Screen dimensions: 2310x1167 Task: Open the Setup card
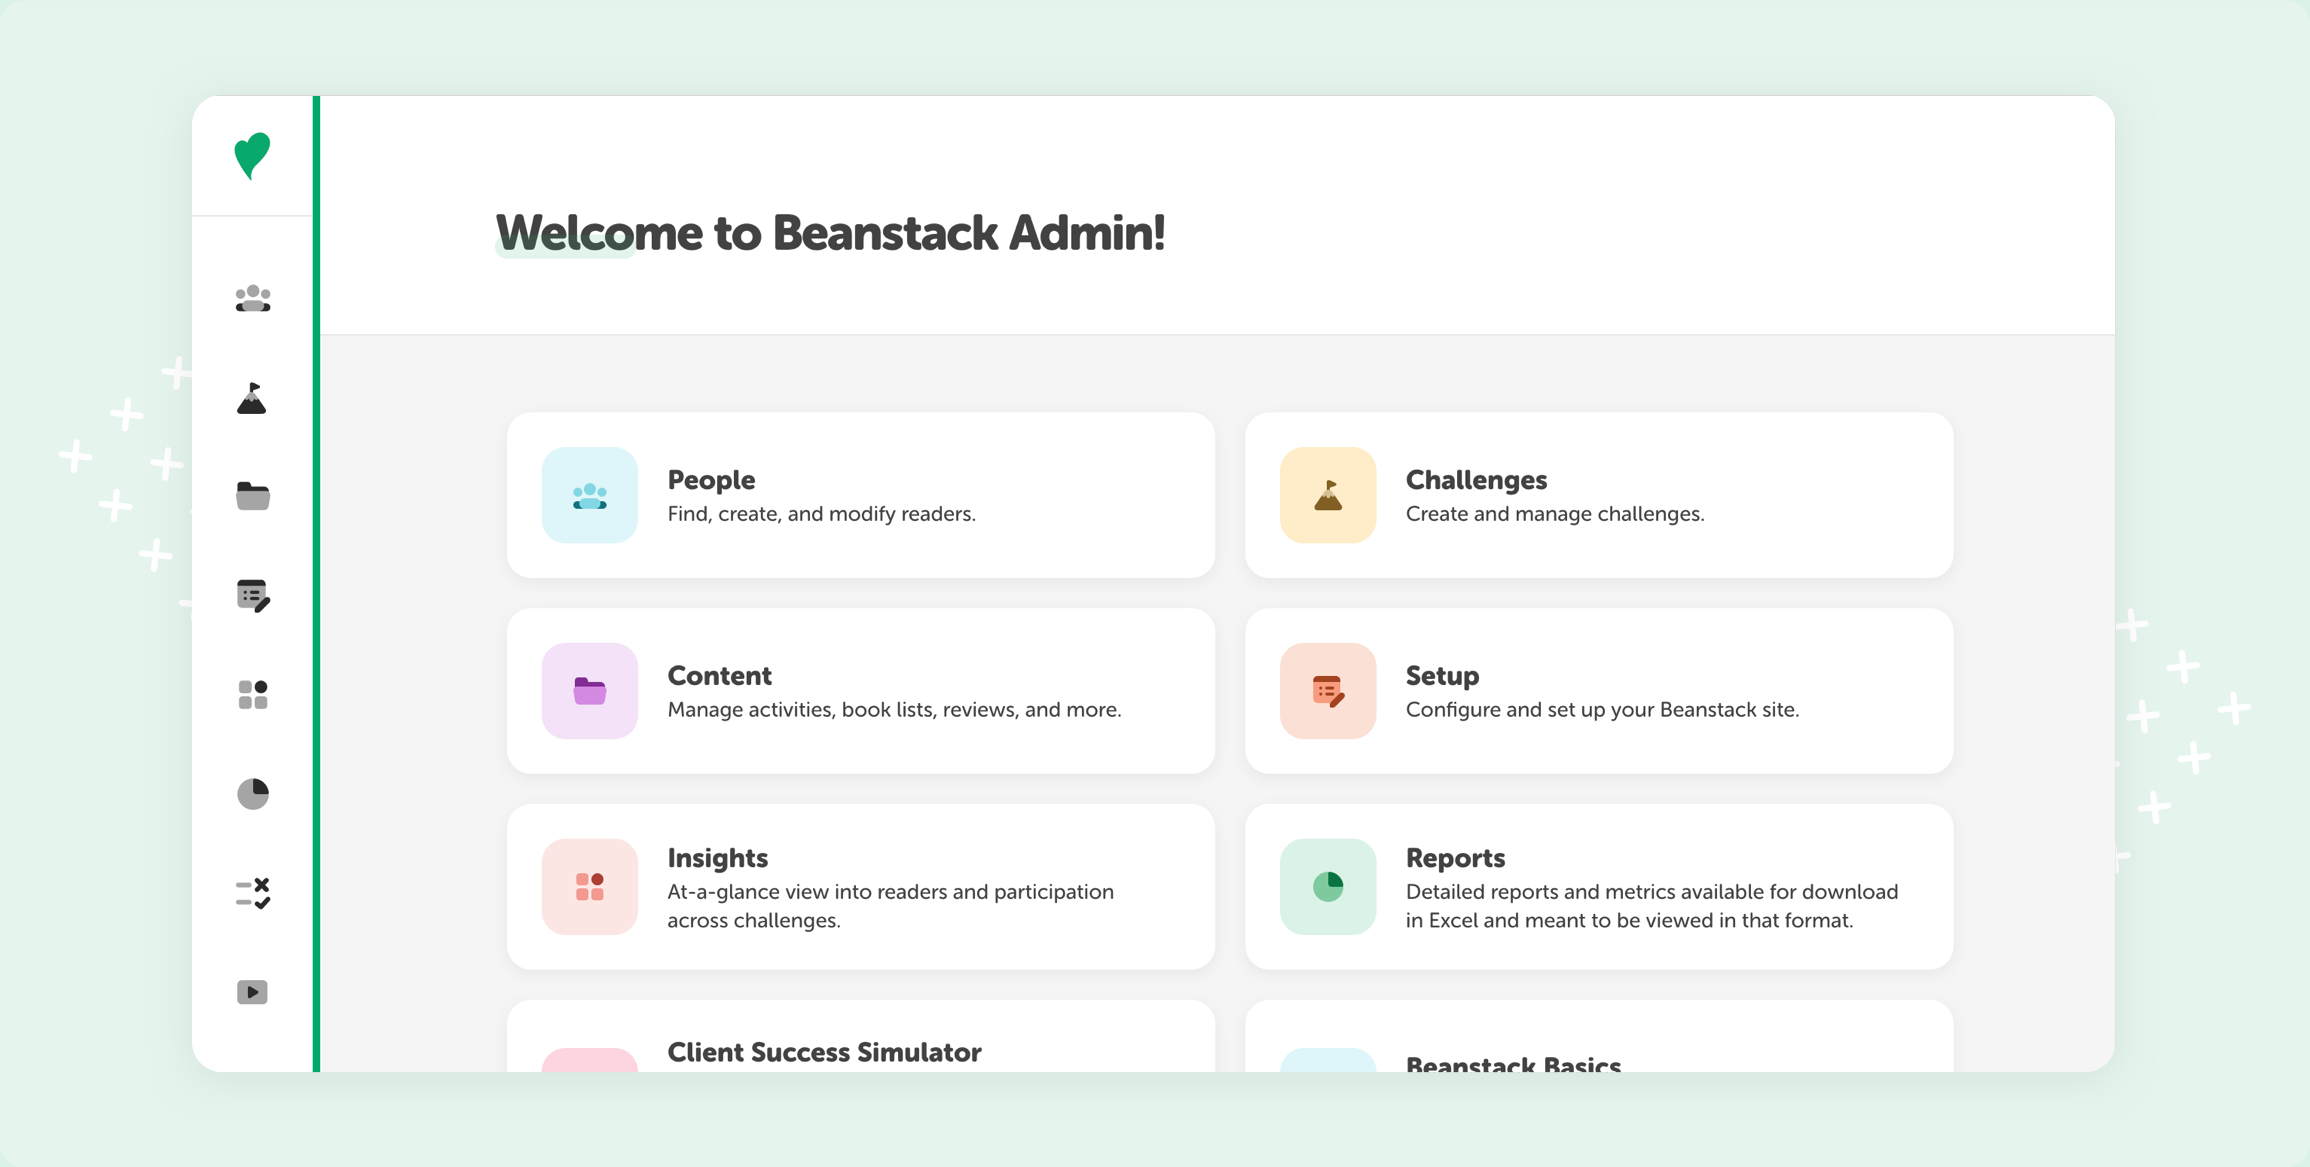1598,691
